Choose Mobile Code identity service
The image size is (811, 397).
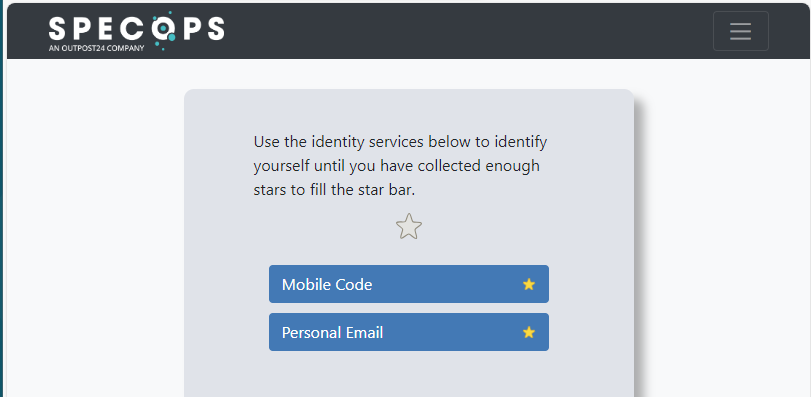coord(409,284)
